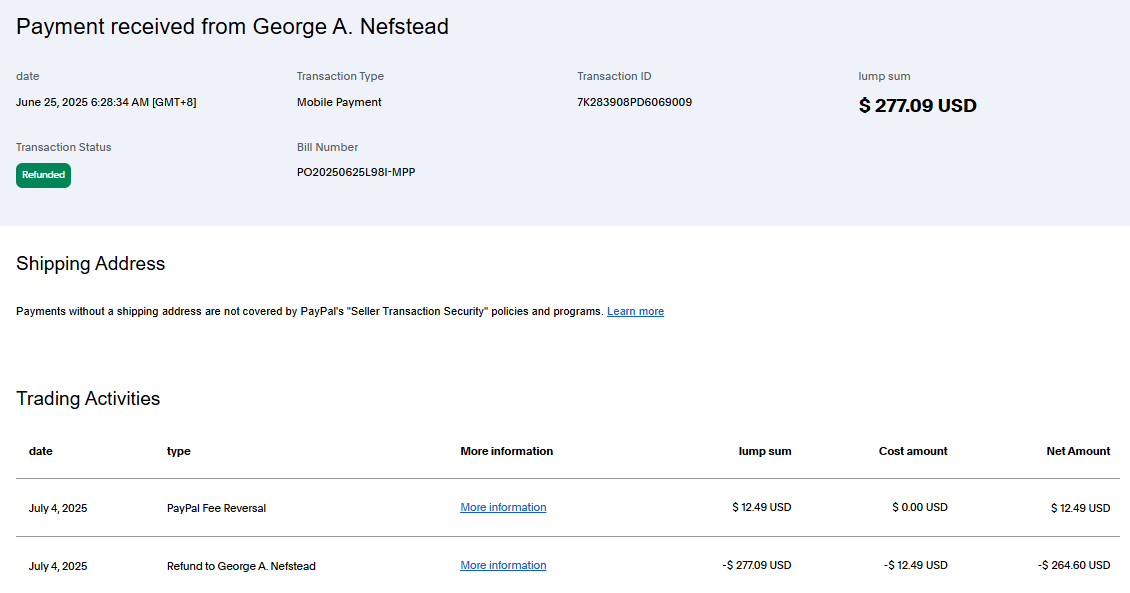Image resolution: width=1130 pixels, height=593 pixels.
Task: Click the Cost amount column header
Action: pyautogui.click(x=913, y=451)
